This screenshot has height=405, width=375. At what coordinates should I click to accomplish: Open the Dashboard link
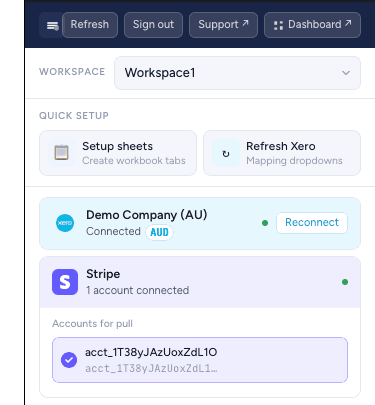[x=312, y=25]
